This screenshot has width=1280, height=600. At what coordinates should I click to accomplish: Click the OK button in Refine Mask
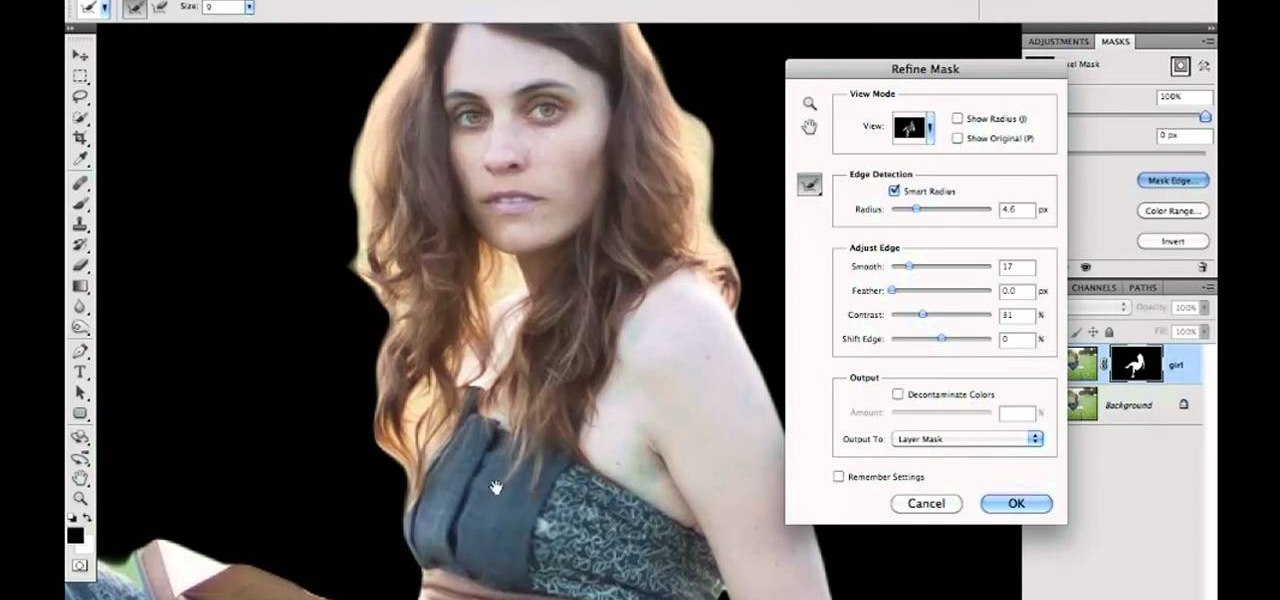click(1016, 503)
